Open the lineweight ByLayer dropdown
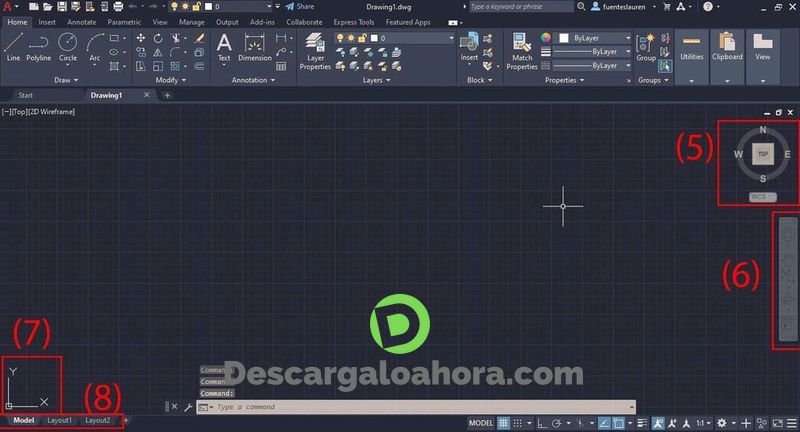This screenshot has width=800, height=432. click(592, 52)
